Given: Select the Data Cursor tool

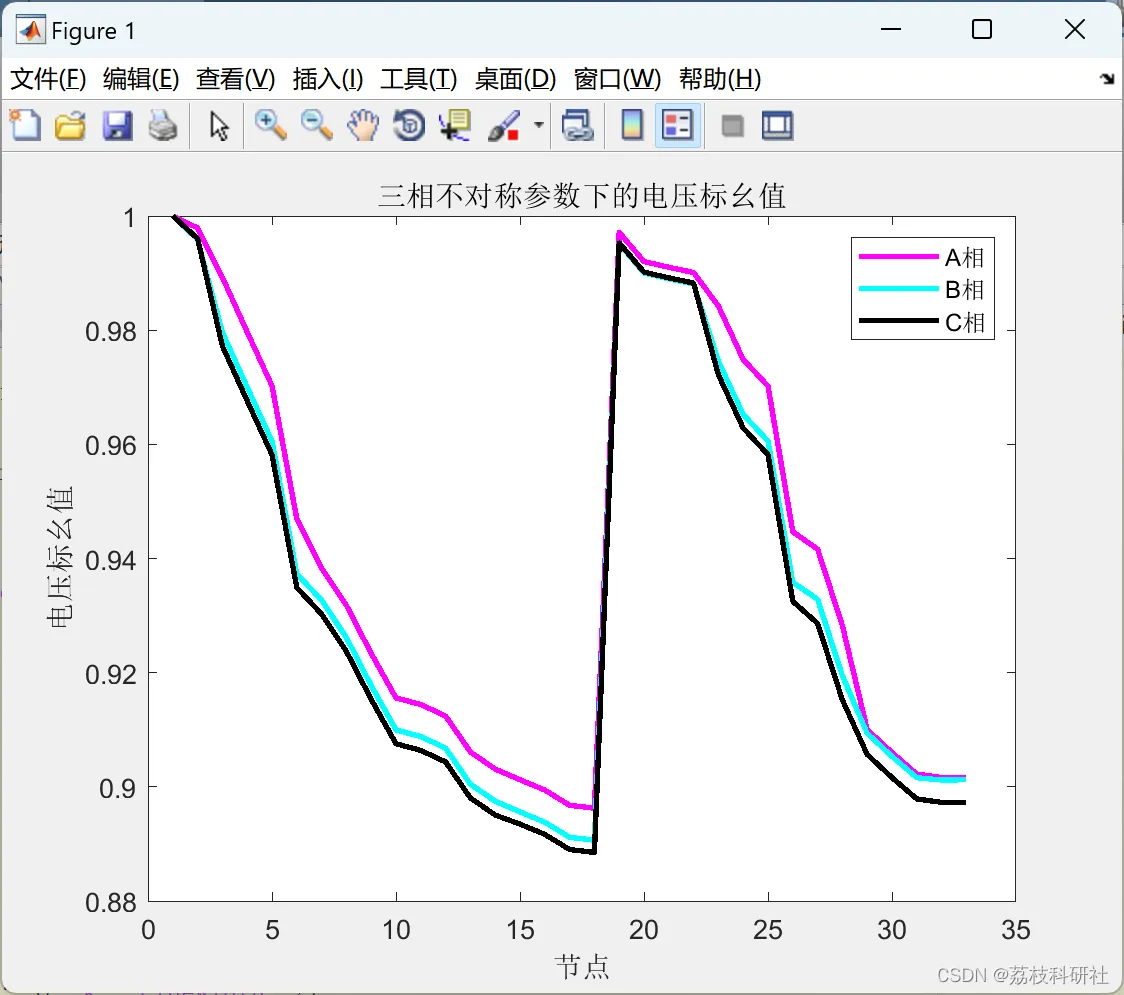Looking at the screenshot, I should coord(454,125).
